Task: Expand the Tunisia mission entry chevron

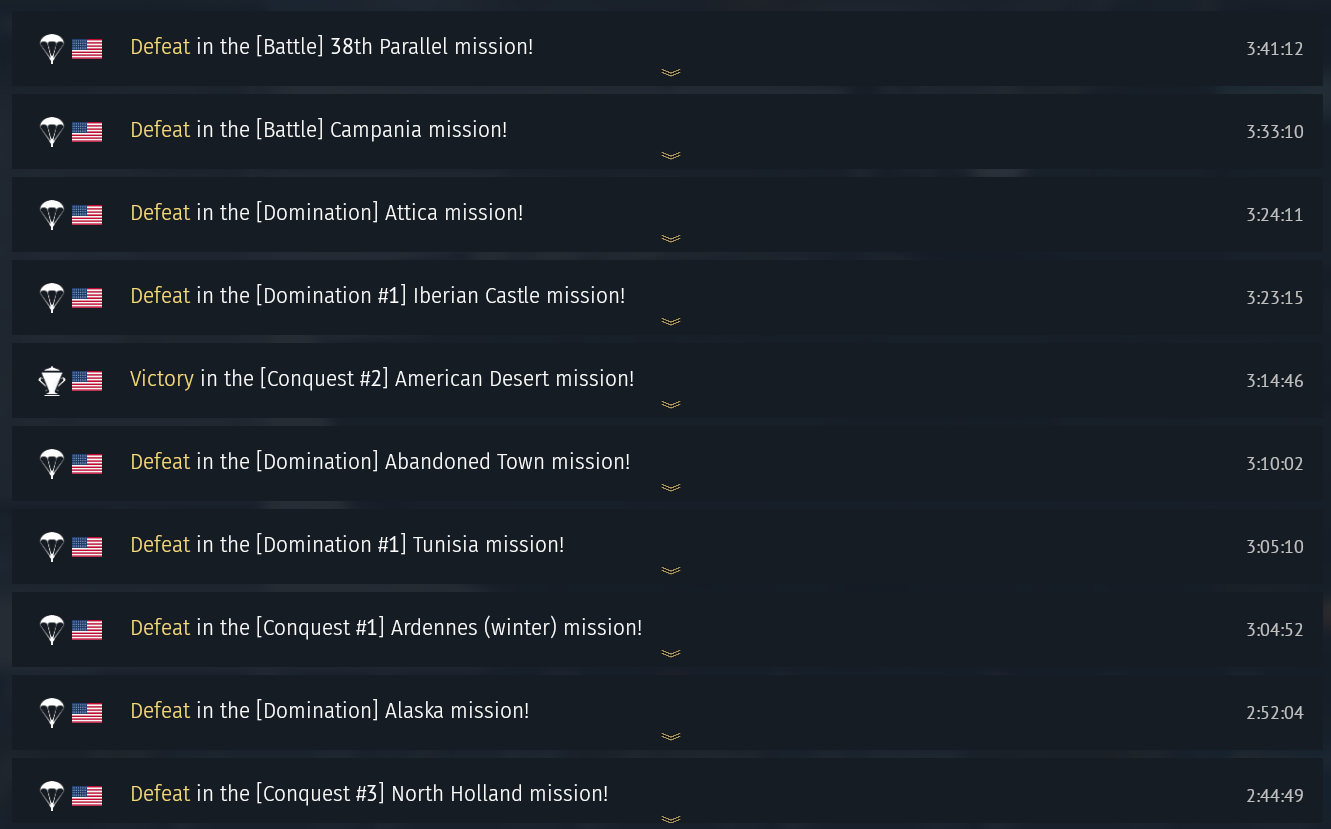Action: coord(670,570)
